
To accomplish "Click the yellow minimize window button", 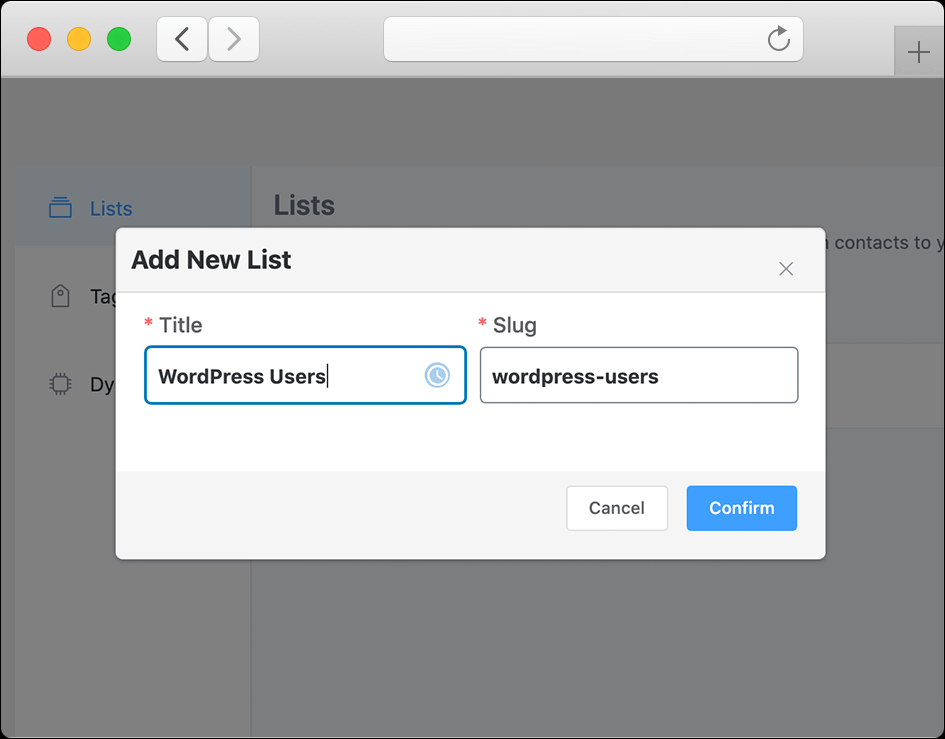I will (79, 39).
